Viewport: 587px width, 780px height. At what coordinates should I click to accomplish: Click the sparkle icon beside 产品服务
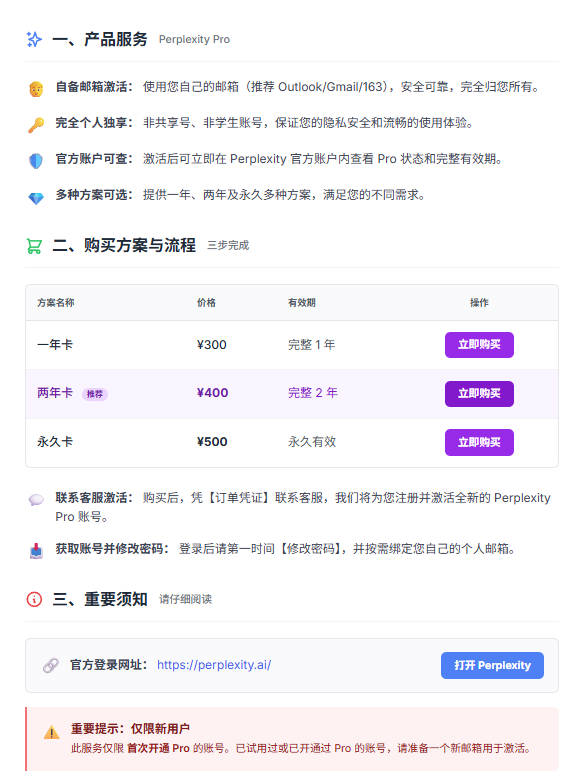pyautogui.click(x=34, y=39)
